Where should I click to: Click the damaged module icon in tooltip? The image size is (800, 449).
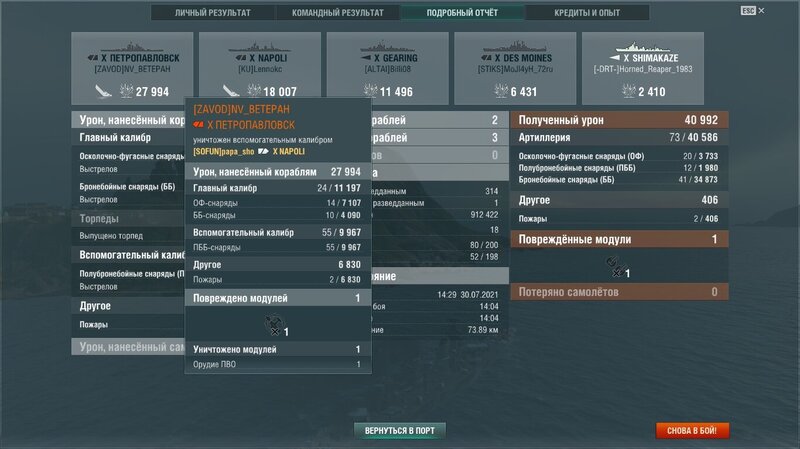(x=274, y=324)
